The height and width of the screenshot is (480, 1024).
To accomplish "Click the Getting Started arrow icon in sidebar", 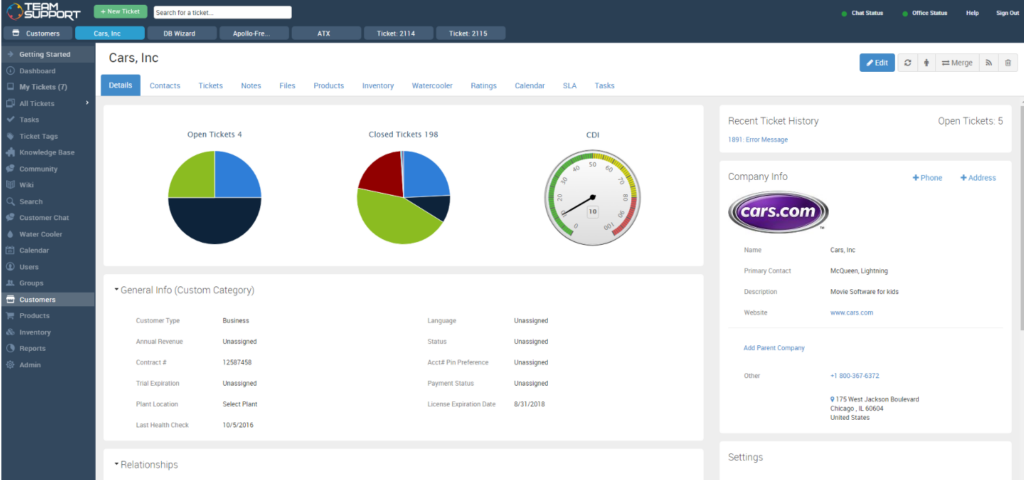I will [x=10, y=55].
